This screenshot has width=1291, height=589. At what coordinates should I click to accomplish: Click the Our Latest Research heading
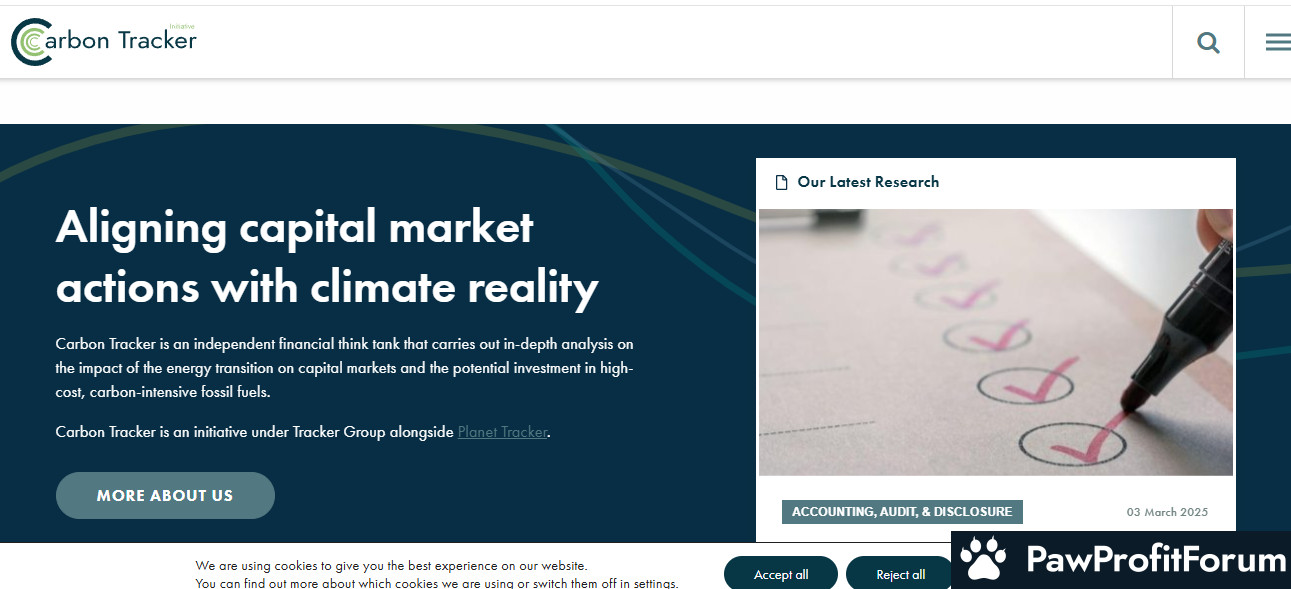tap(868, 182)
